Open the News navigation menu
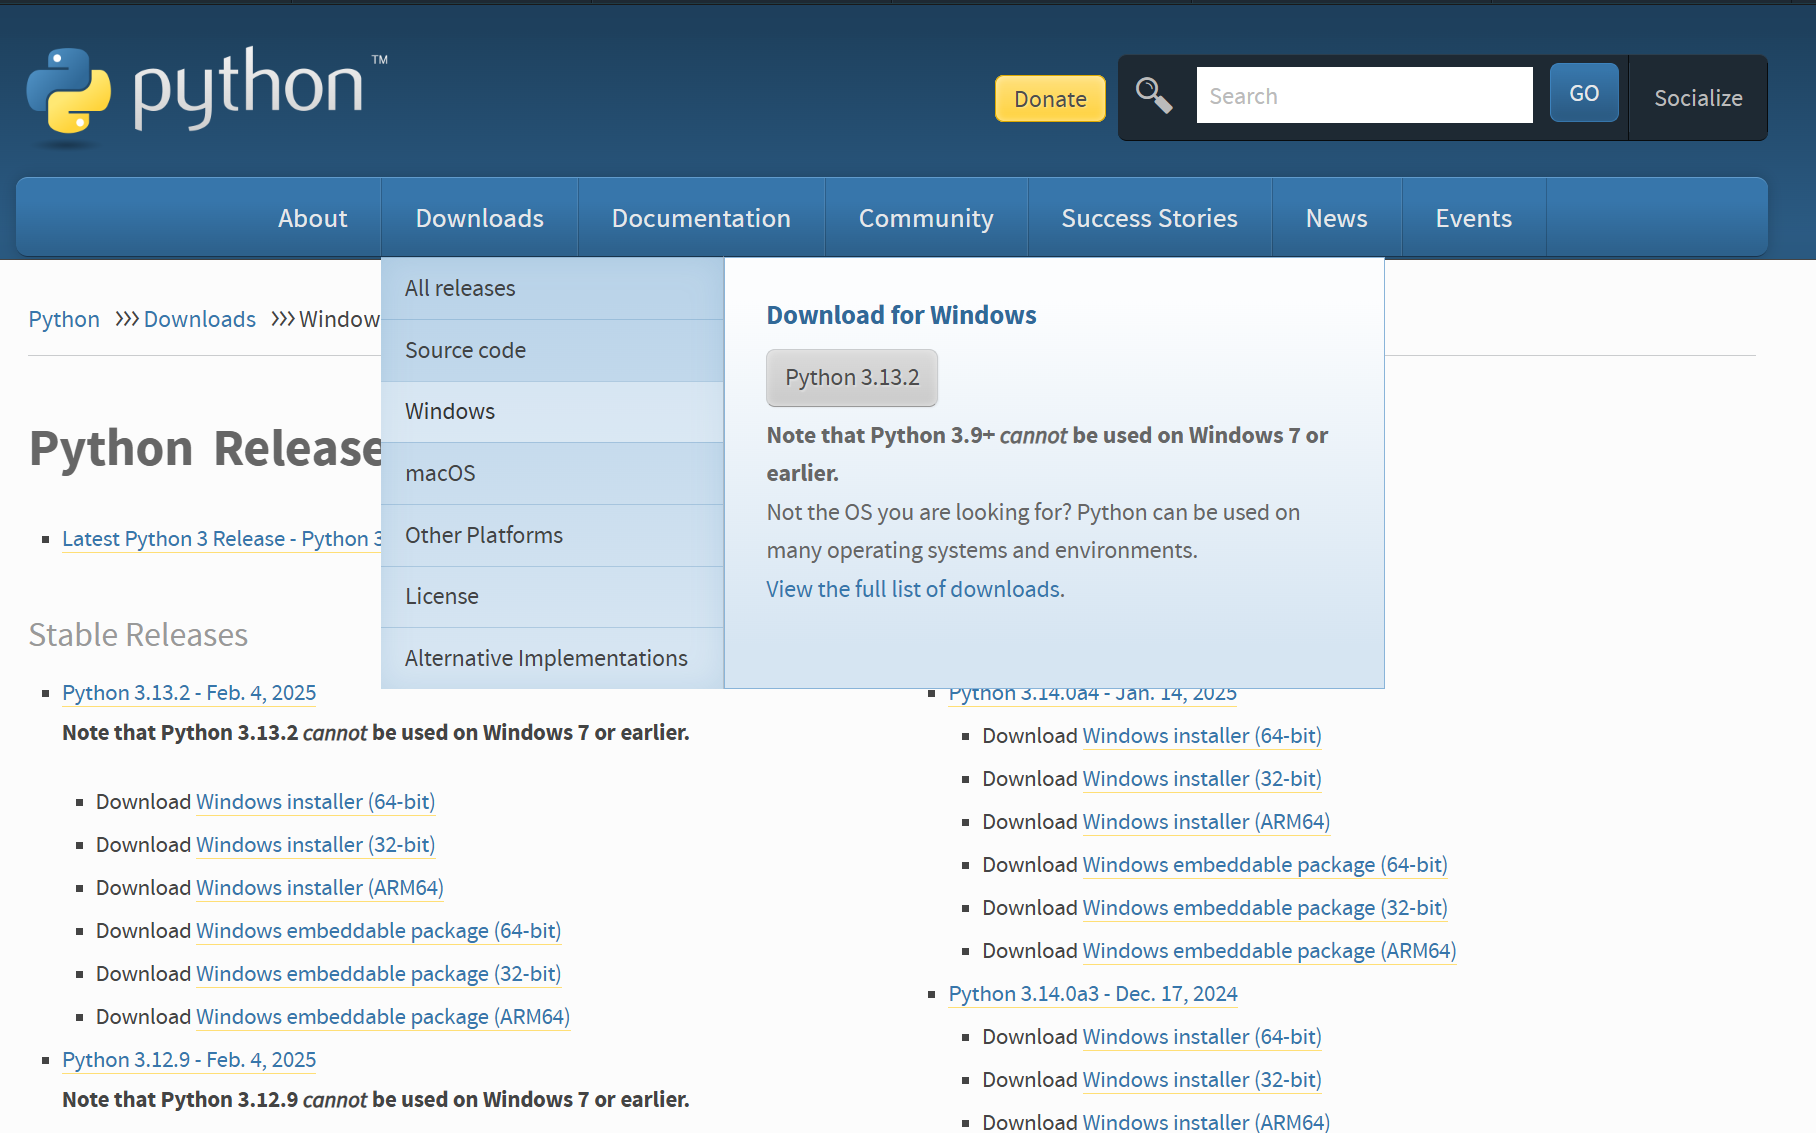1816x1133 pixels. [1336, 218]
